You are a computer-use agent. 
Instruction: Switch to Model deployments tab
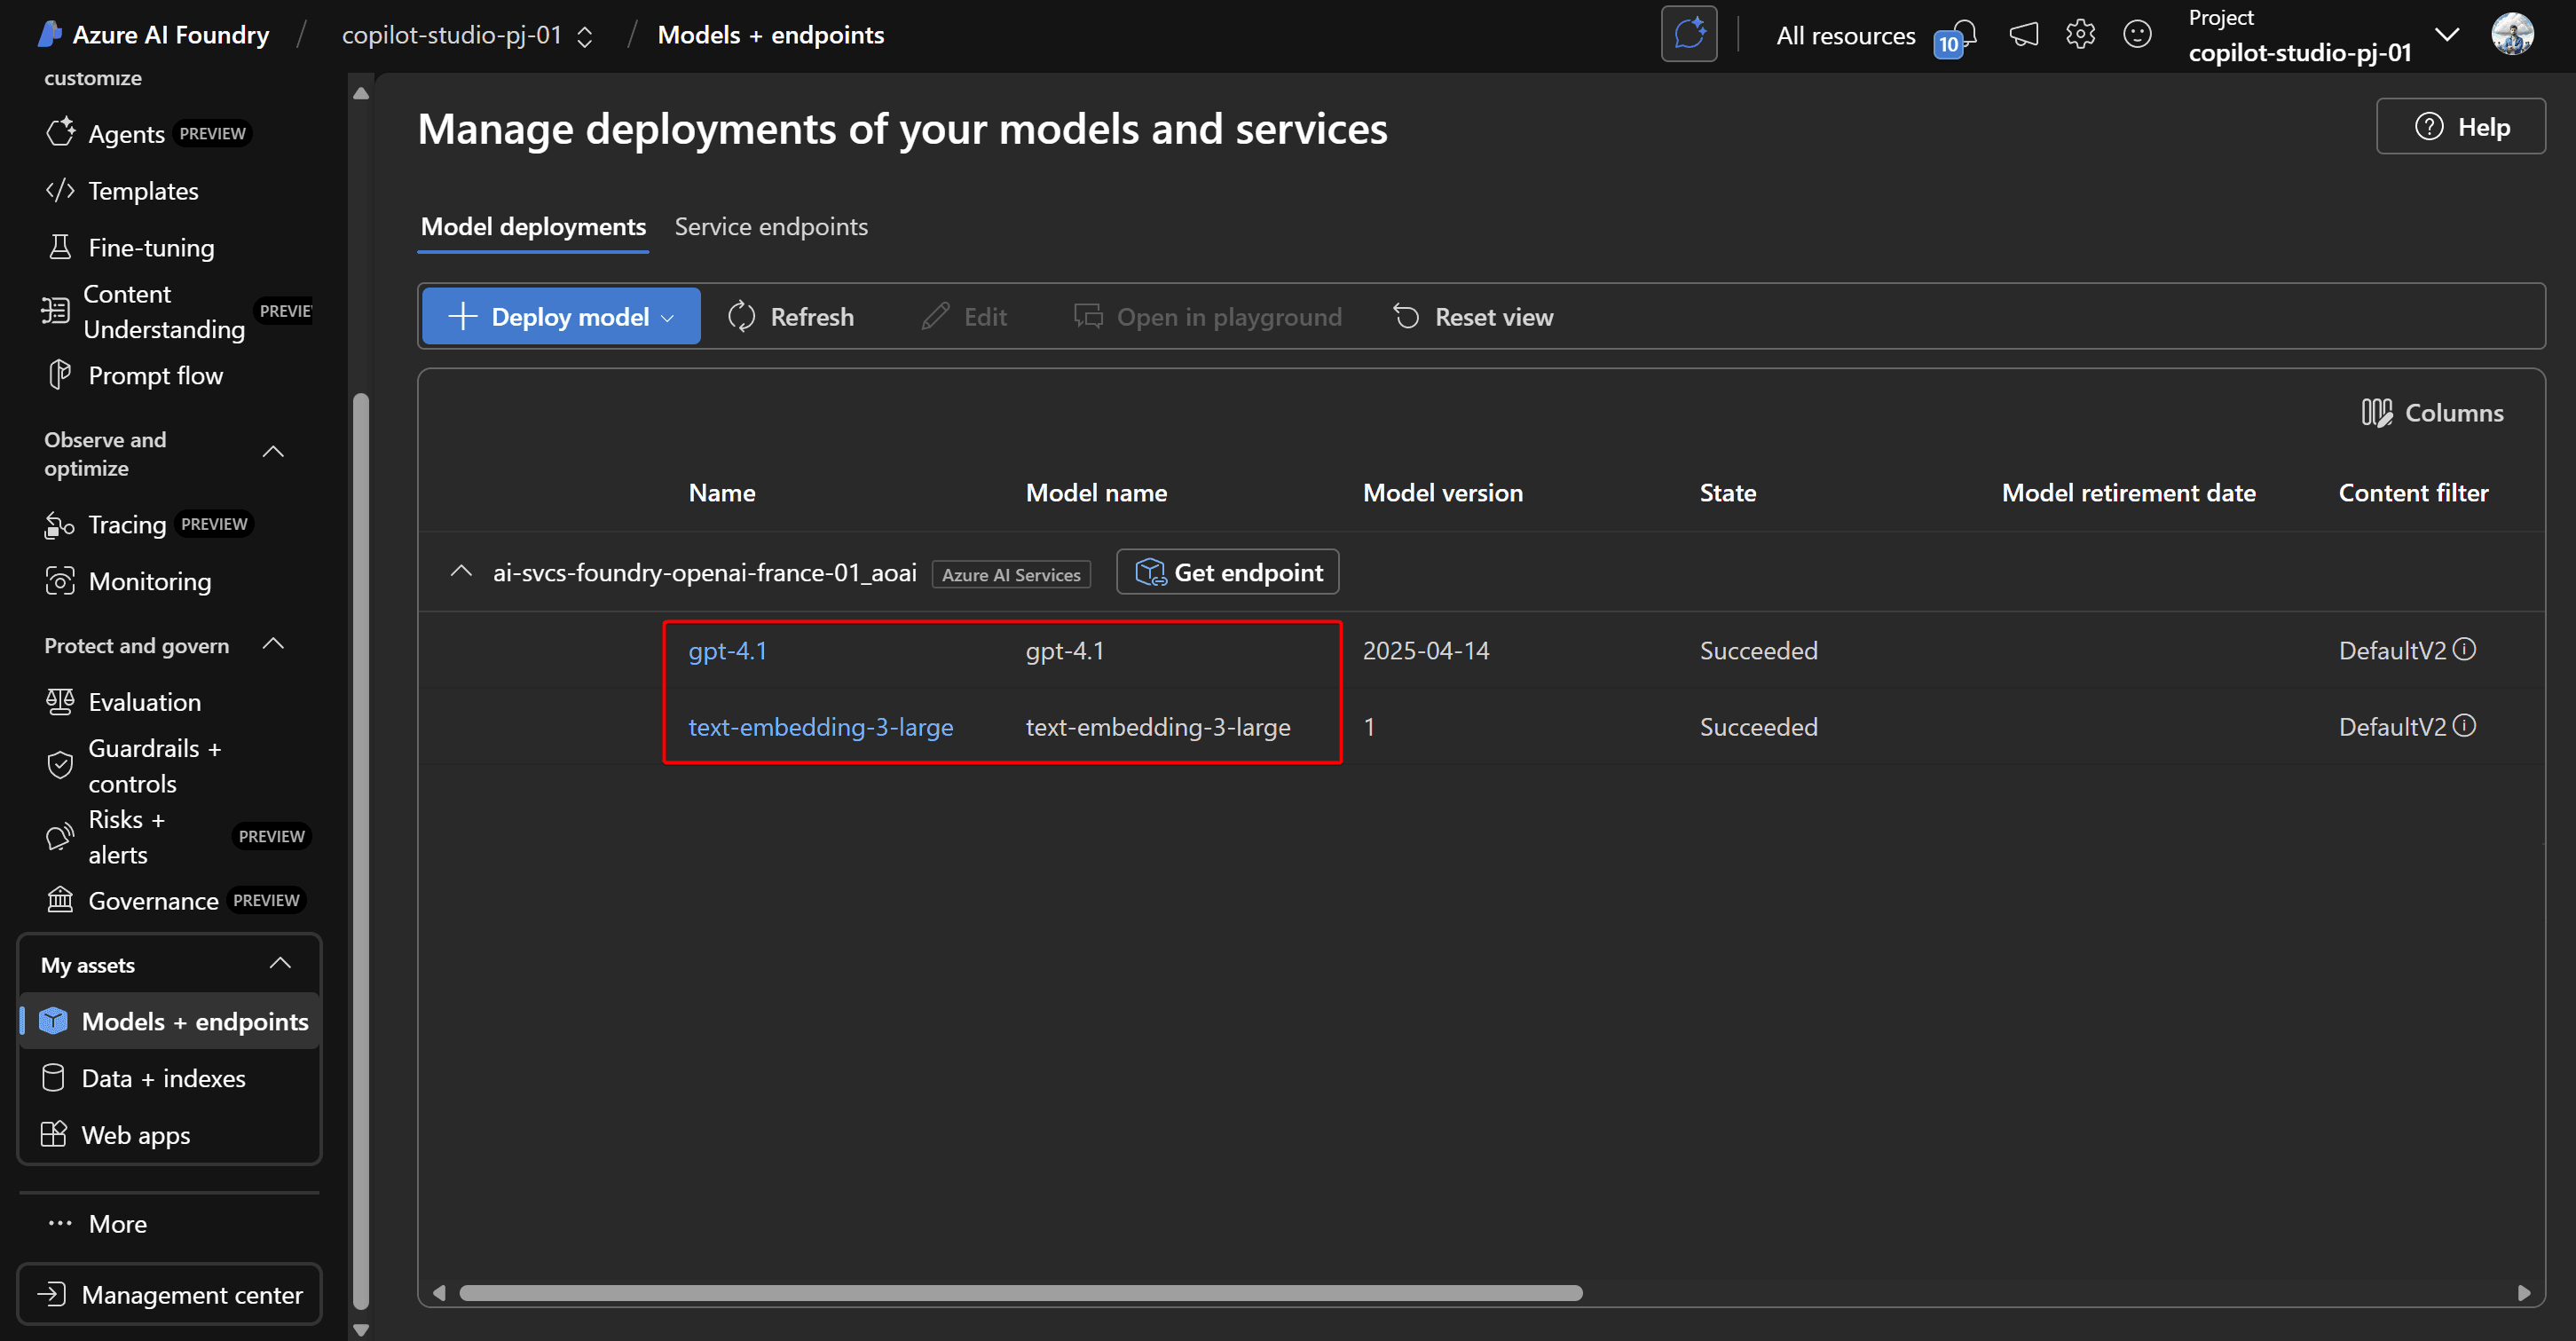(x=533, y=227)
